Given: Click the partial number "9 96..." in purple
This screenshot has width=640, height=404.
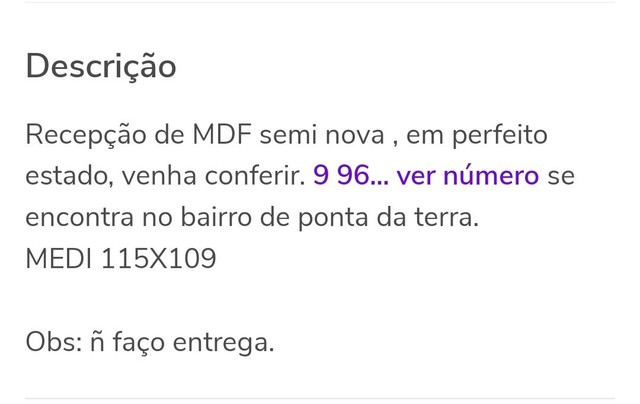Looking at the screenshot, I should pos(350,176).
